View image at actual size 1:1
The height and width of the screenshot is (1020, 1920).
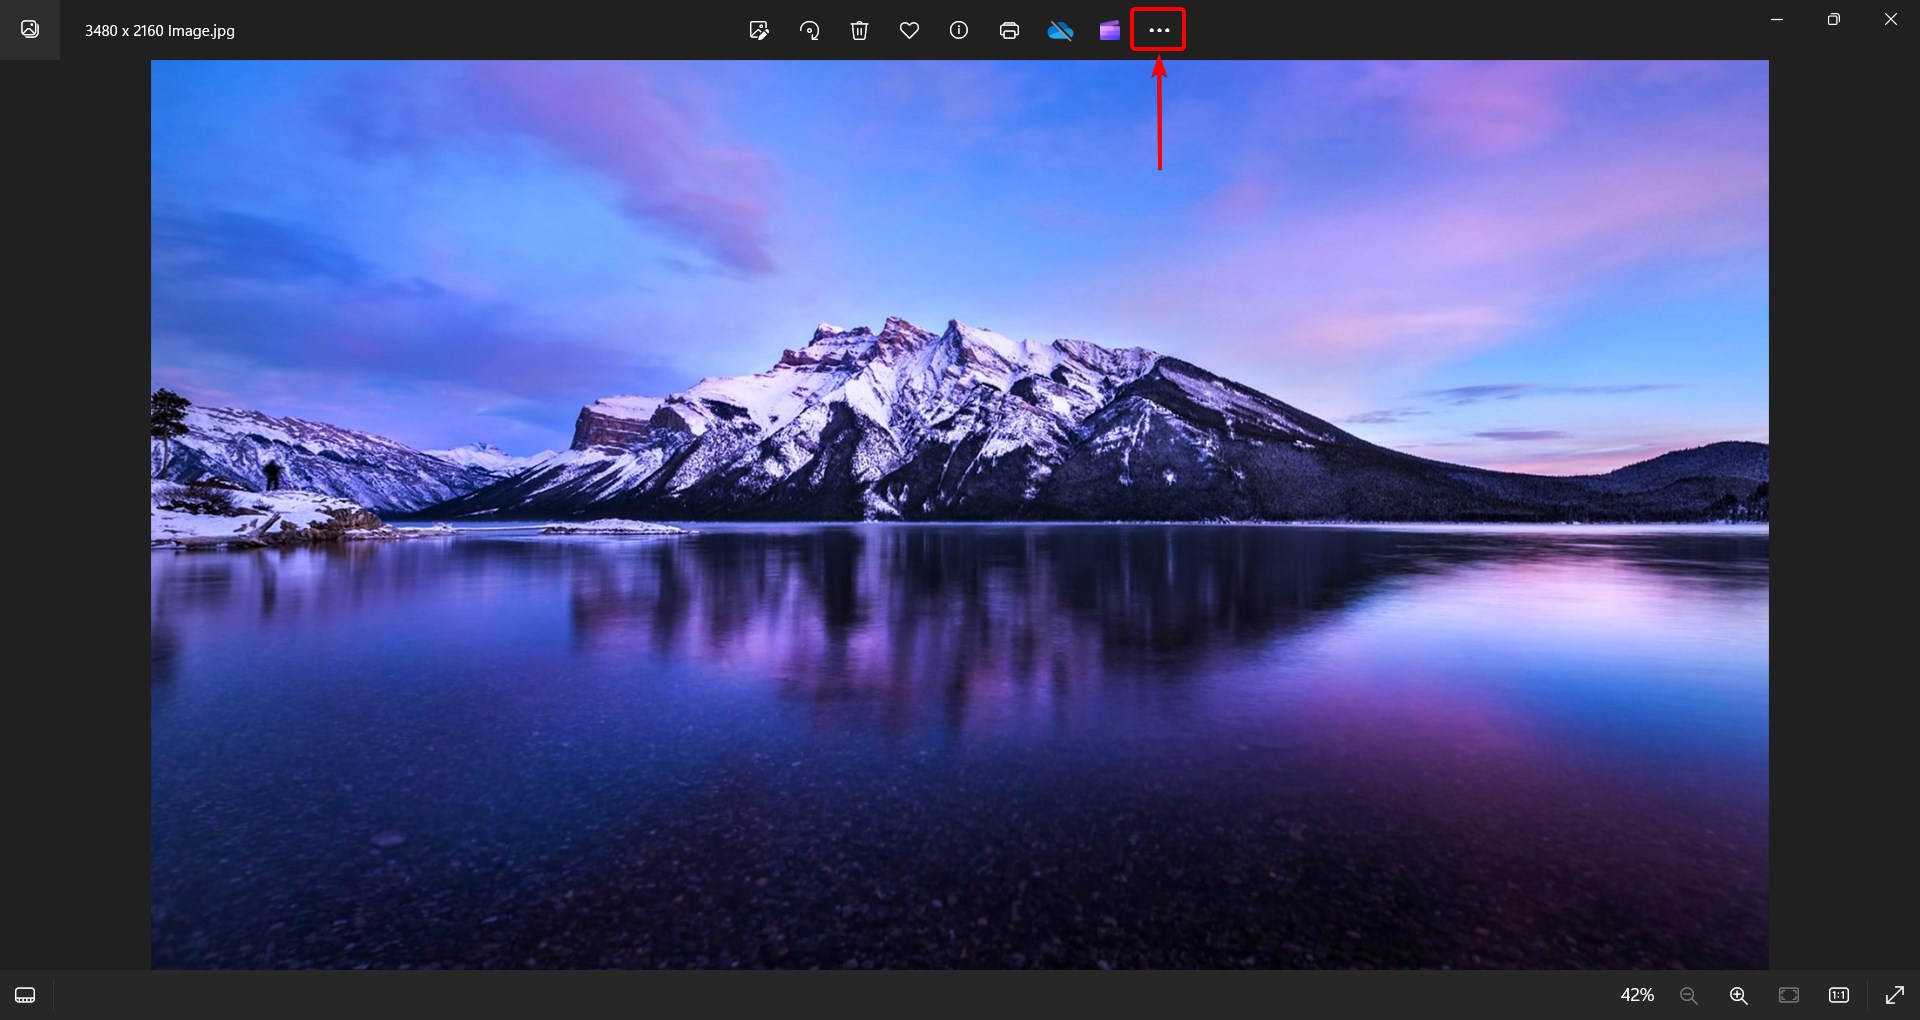(x=1839, y=995)
